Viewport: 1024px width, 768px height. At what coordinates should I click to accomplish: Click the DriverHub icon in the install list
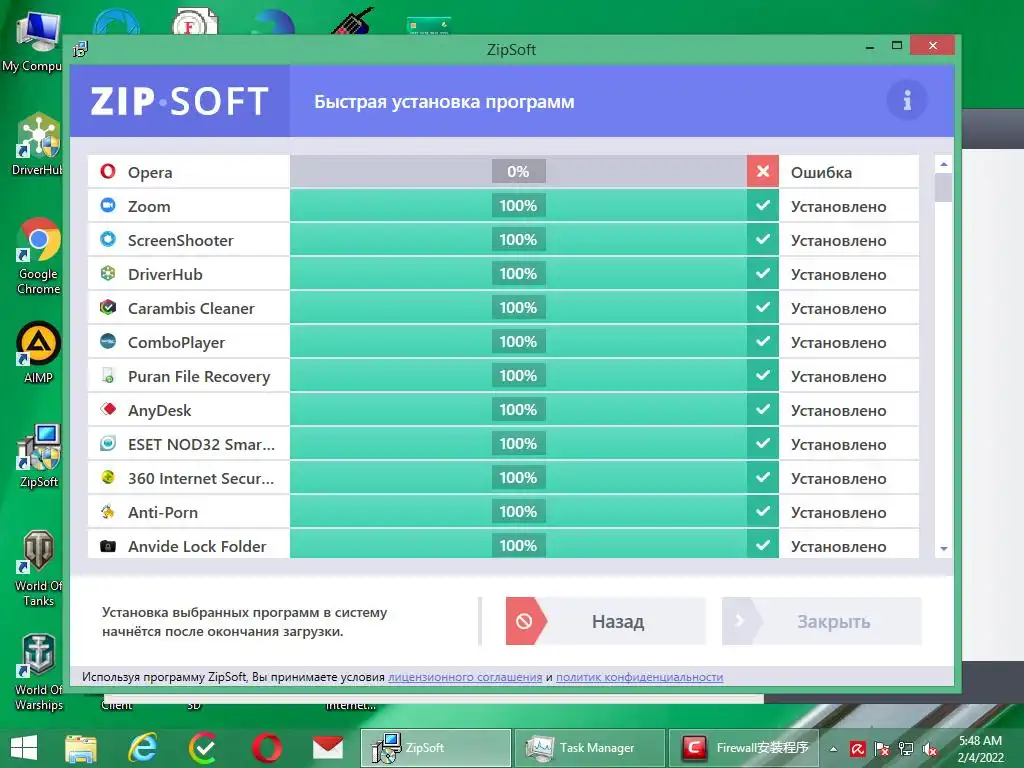tap(108, 274)
